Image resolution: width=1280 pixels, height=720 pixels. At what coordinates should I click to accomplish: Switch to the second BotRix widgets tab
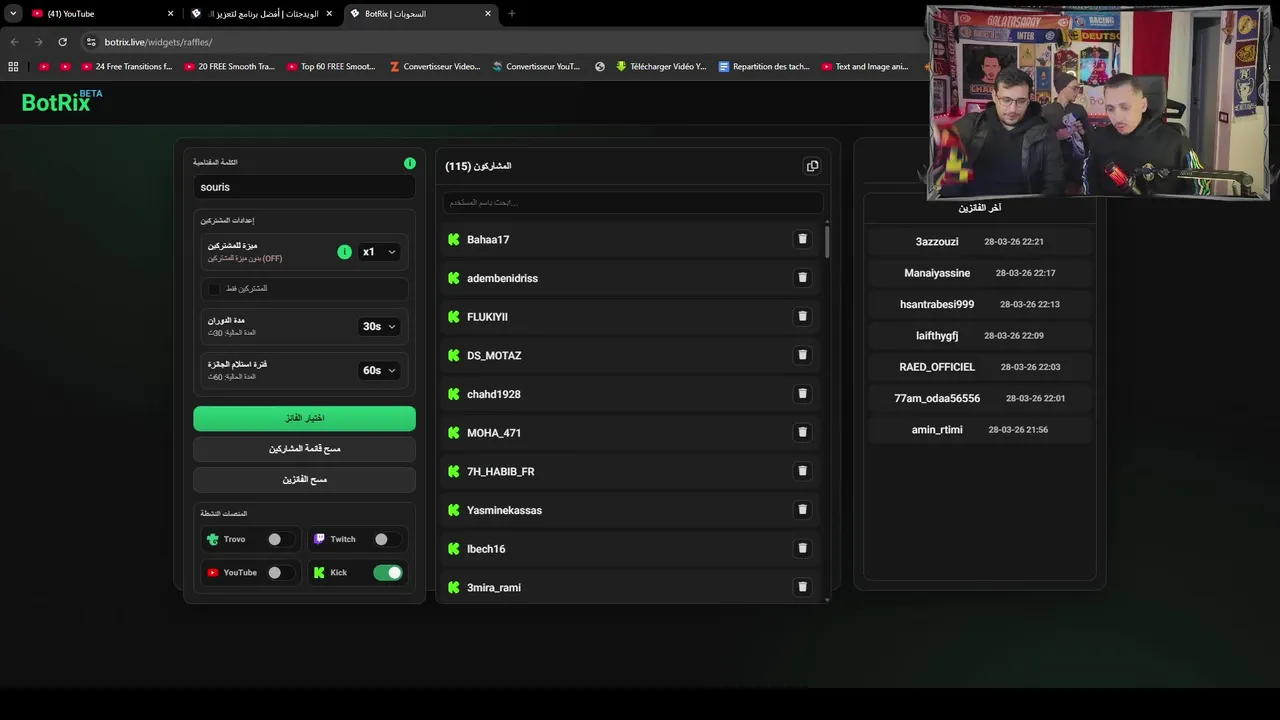[x=262, y=14]
